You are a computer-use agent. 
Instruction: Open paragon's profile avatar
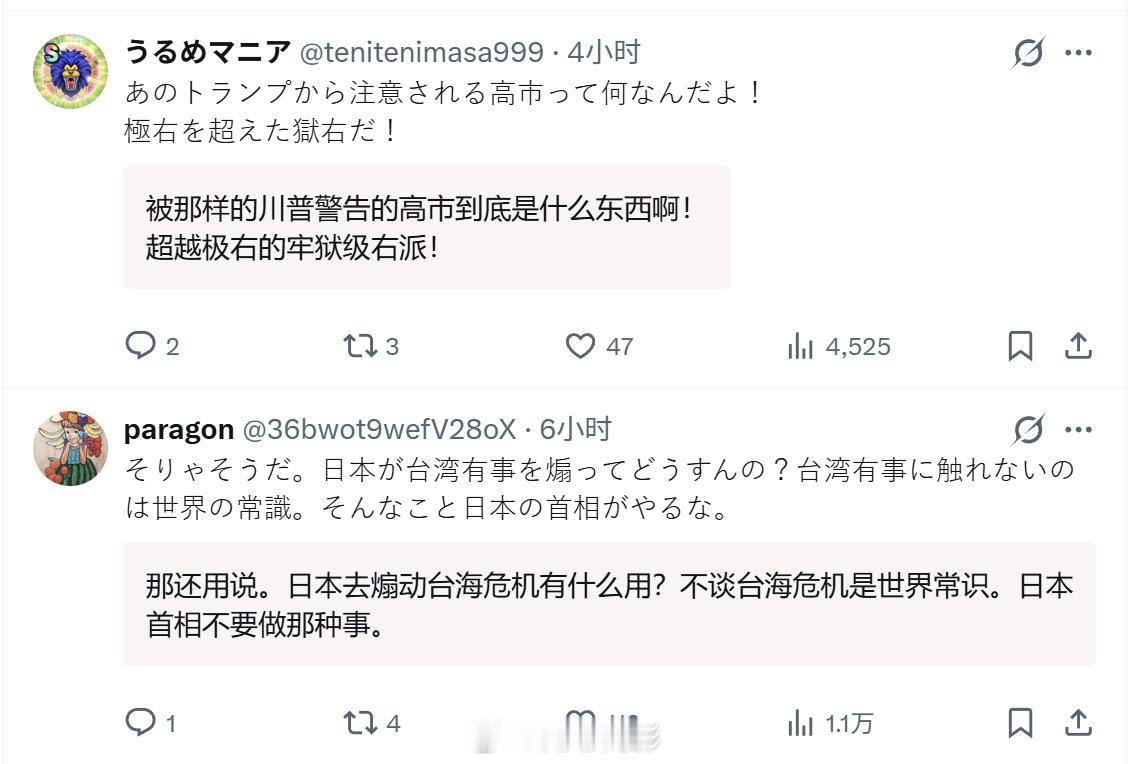click(70, 447)
